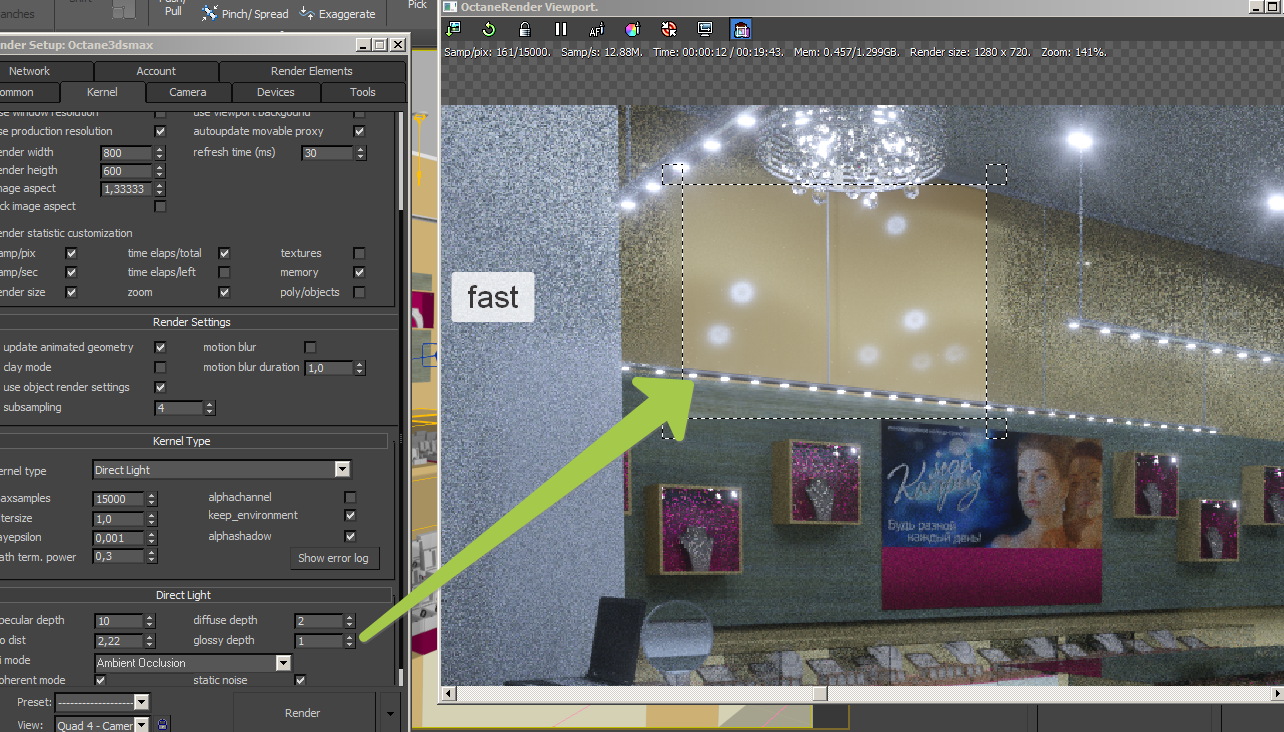Toggle the viewport lock padlock icon
The width and height of the screenshot is (1284, 732).
click(525, 29)
